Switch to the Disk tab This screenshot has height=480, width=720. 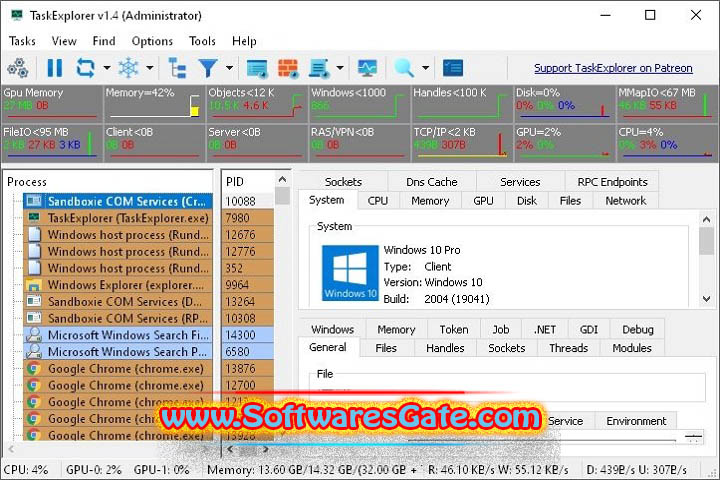[527, 201]
